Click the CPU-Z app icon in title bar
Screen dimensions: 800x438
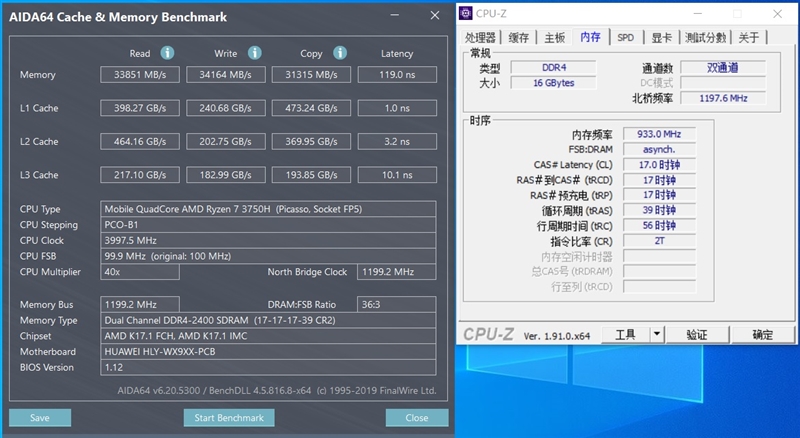click(465, 13)
